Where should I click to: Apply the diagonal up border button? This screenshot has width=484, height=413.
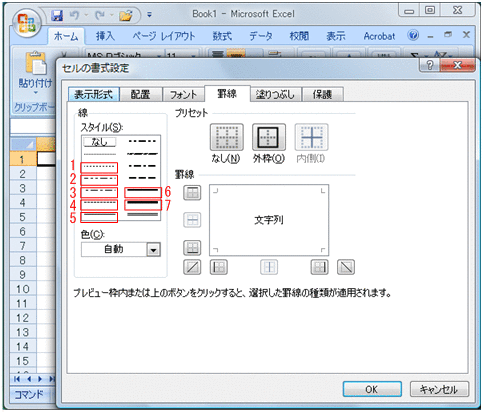(192, 267)
